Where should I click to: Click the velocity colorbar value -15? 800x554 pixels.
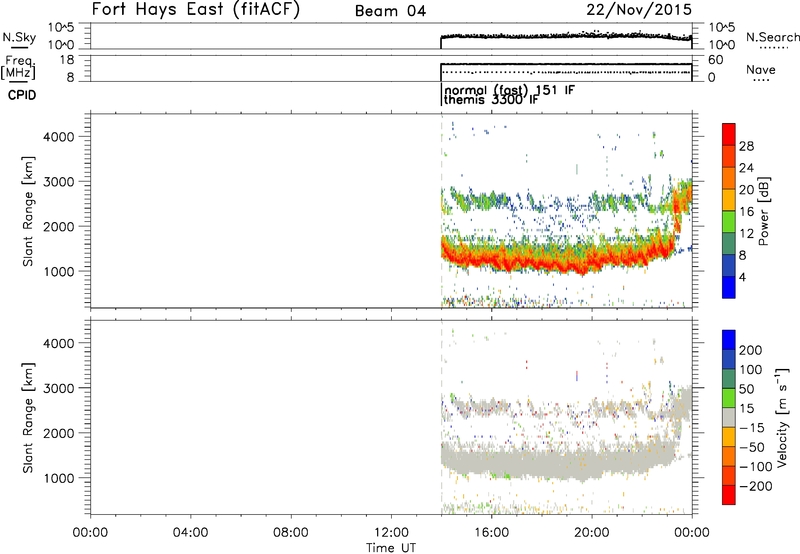coord(752,428)
